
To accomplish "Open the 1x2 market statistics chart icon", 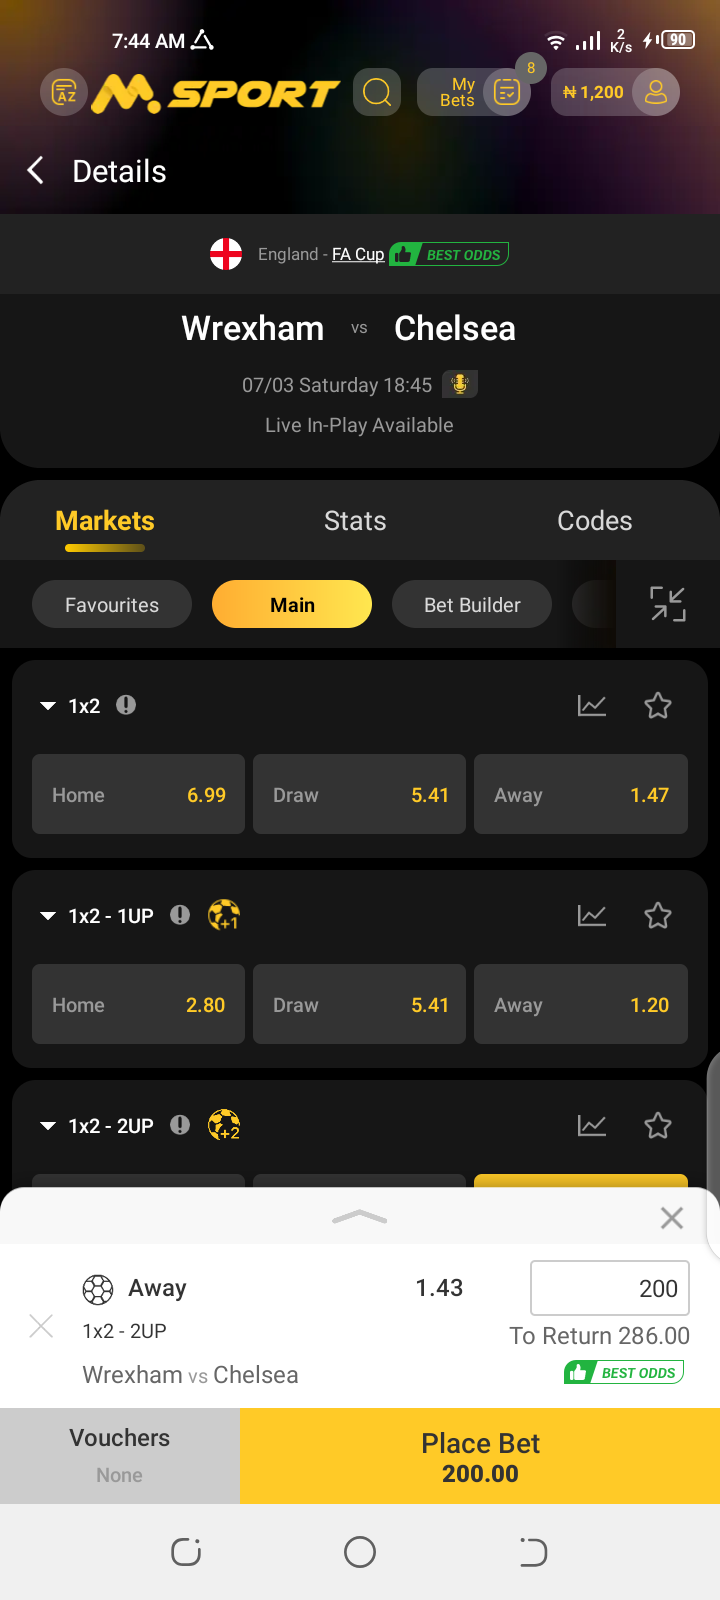I will (x=592, y=706).
